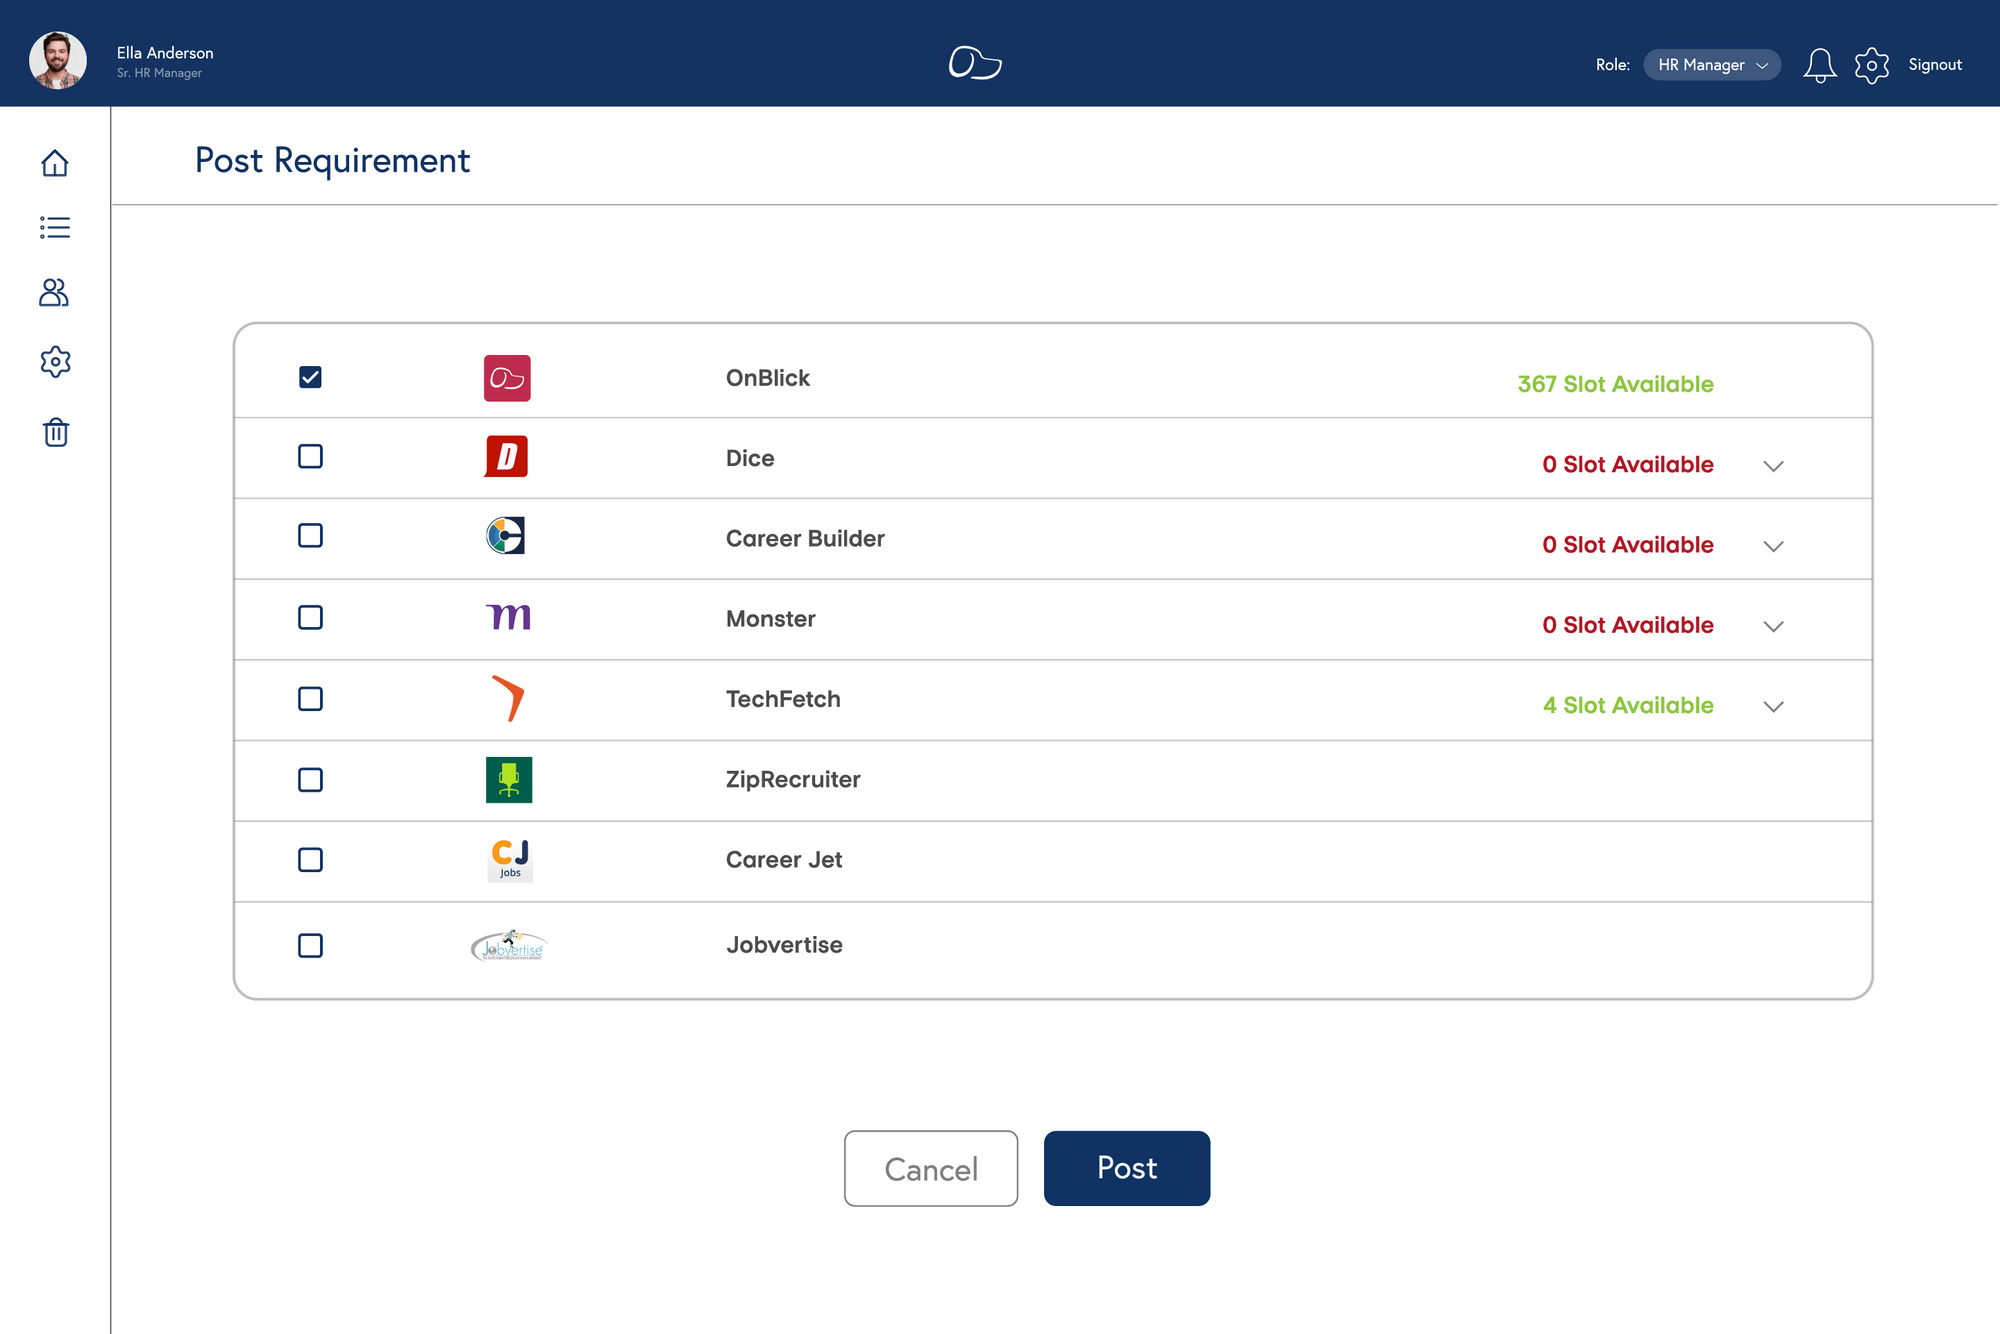Enable the ZipRecruiter checkbox
This screenshot has height=1334, width=2000.
click(310, 780)
